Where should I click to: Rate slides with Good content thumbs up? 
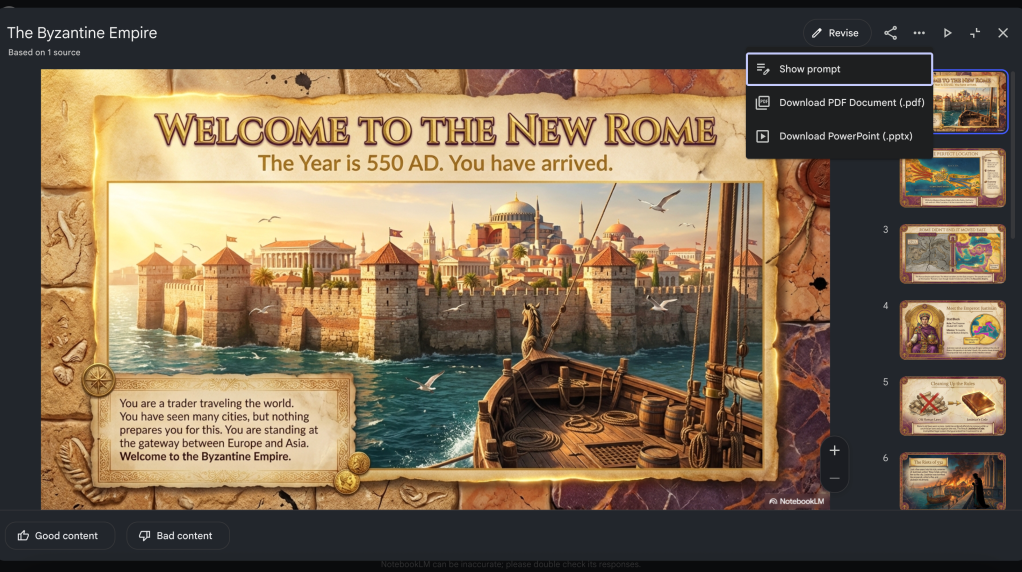(x=58, y=536)
